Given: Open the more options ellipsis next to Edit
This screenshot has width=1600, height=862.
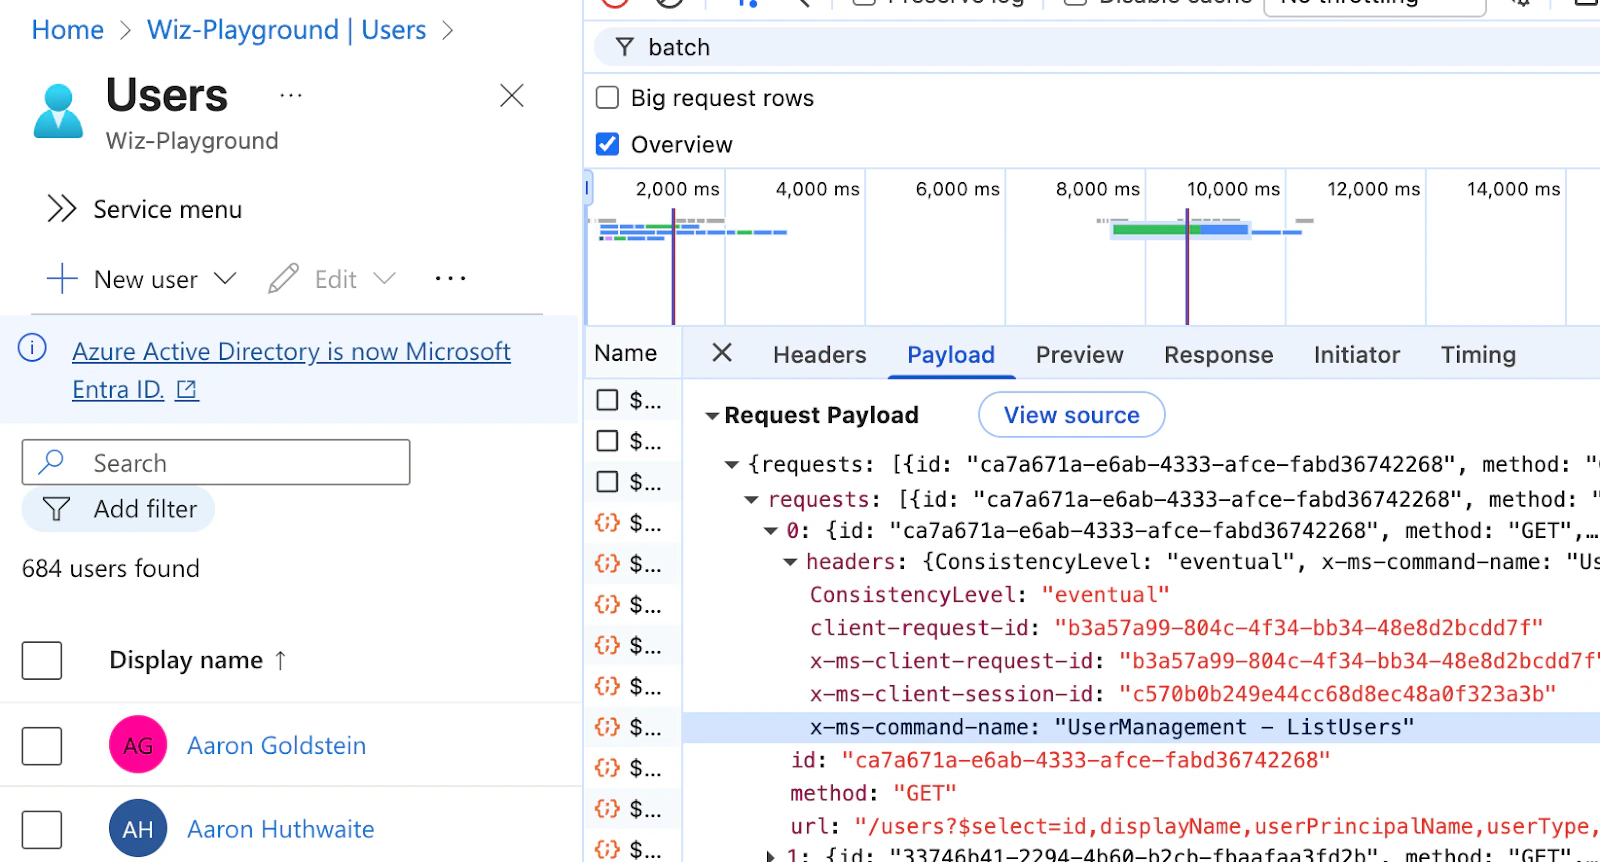Looking at the screenshot, I should [x=450, y=279].
